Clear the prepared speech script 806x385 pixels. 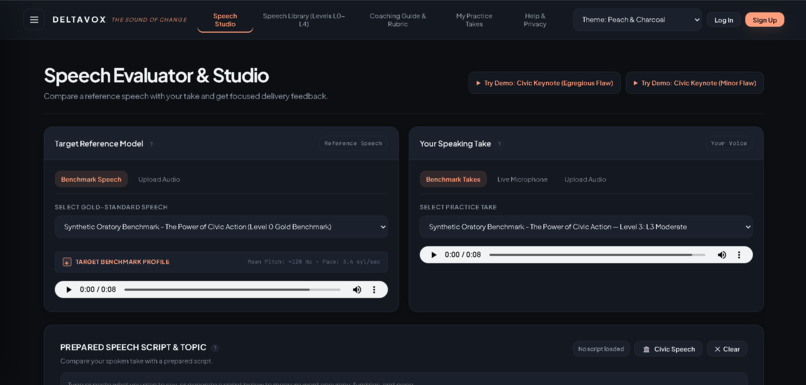(727, 349)
